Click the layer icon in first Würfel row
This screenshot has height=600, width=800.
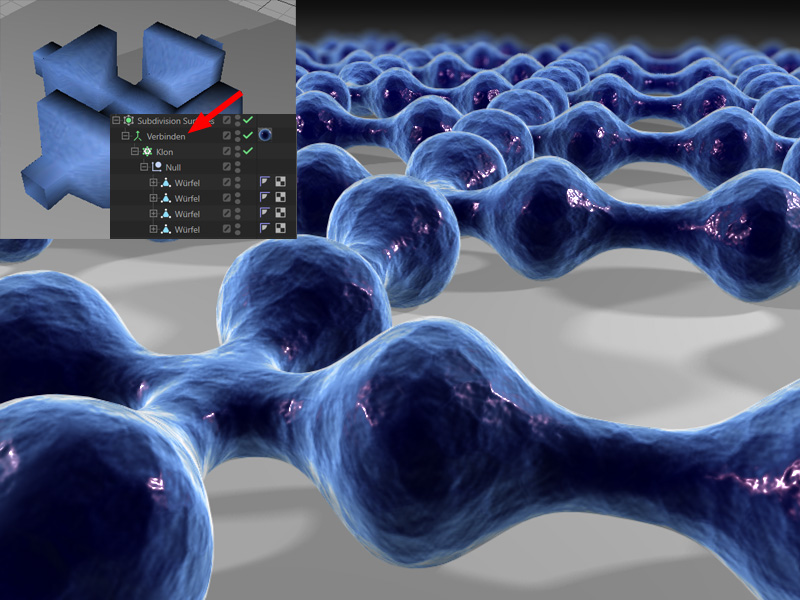point(227,182)
